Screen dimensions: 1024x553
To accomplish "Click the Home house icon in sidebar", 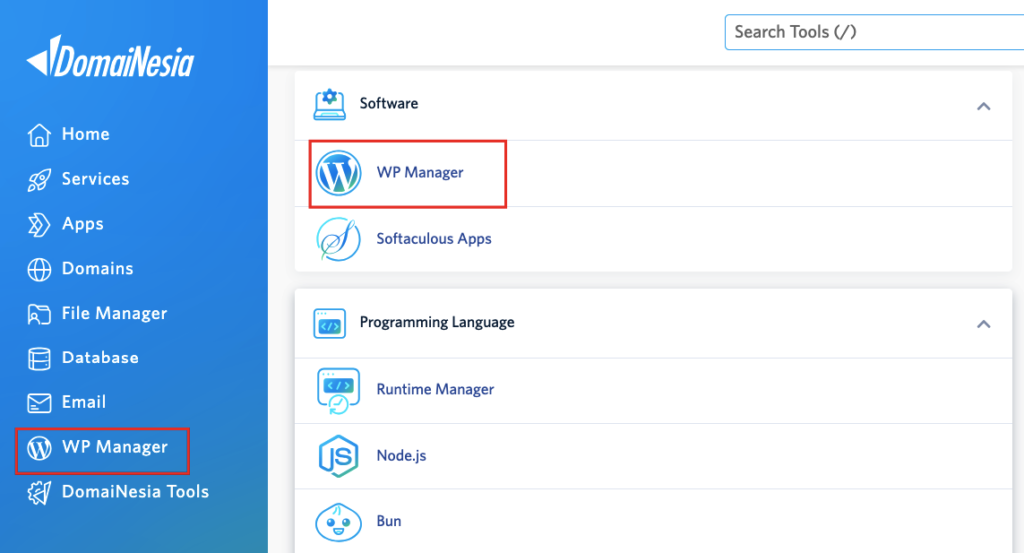I will click(39, 134).
